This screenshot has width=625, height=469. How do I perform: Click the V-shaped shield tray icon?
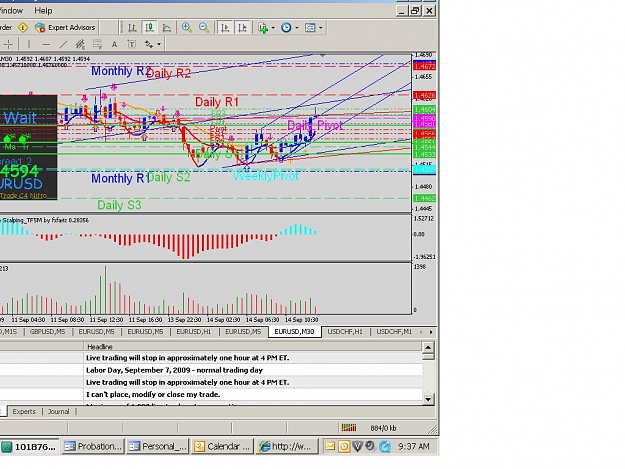[357, 447]
